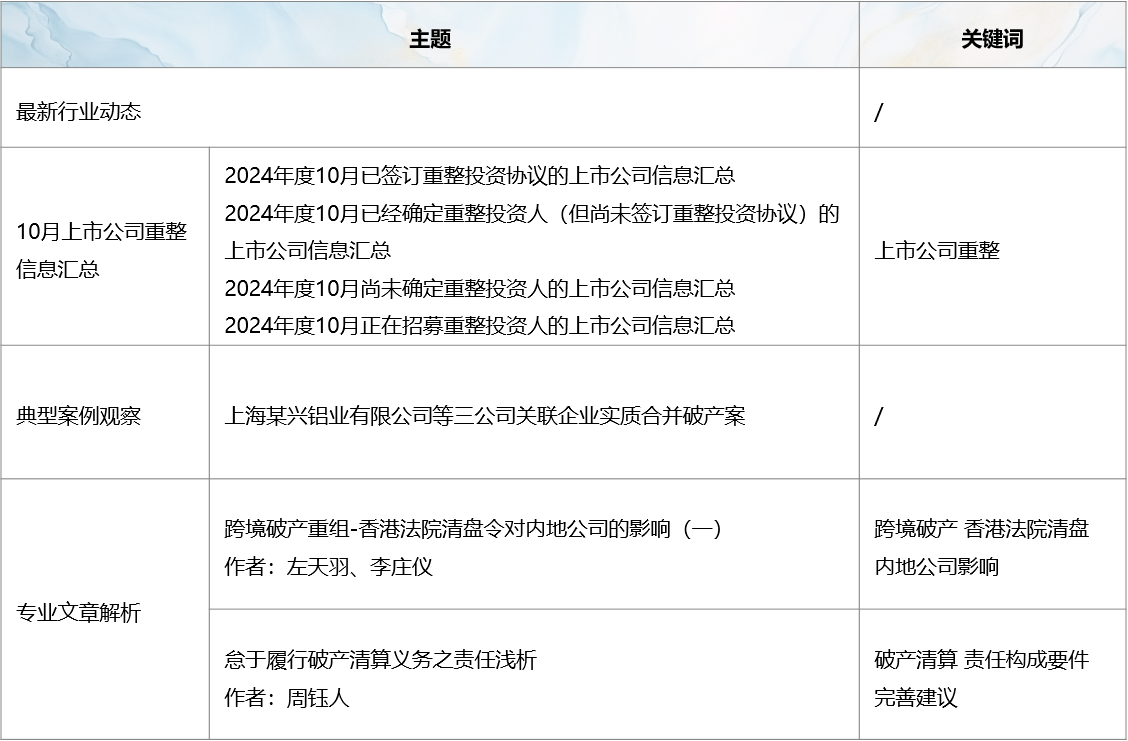Select the 专业文章解析 category cell

pos(79,613)
